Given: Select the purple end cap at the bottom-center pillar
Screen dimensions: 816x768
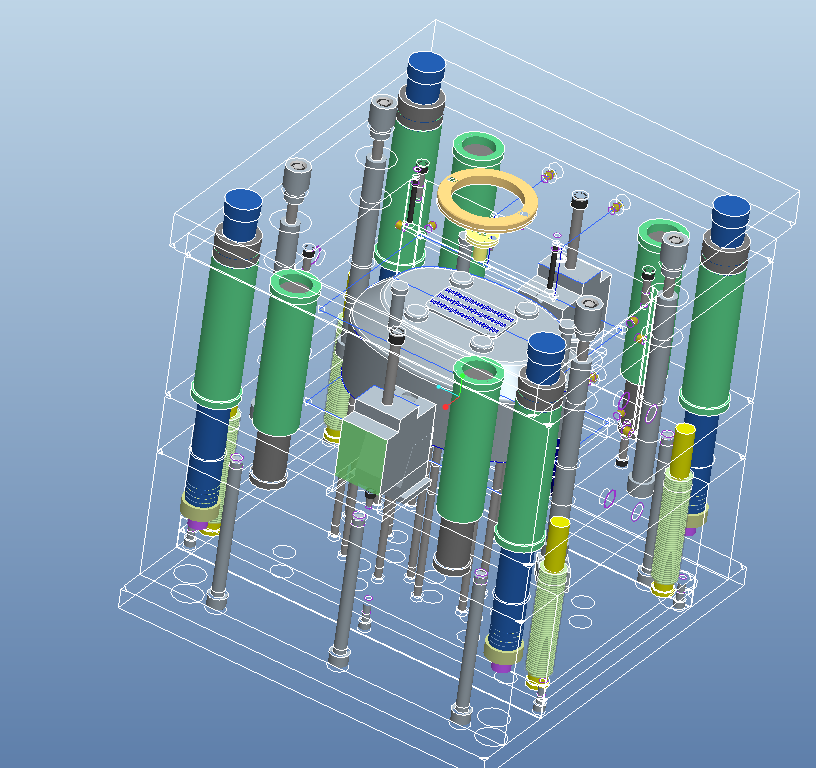Looking at the screenshot, I should (x=501, y=667).
